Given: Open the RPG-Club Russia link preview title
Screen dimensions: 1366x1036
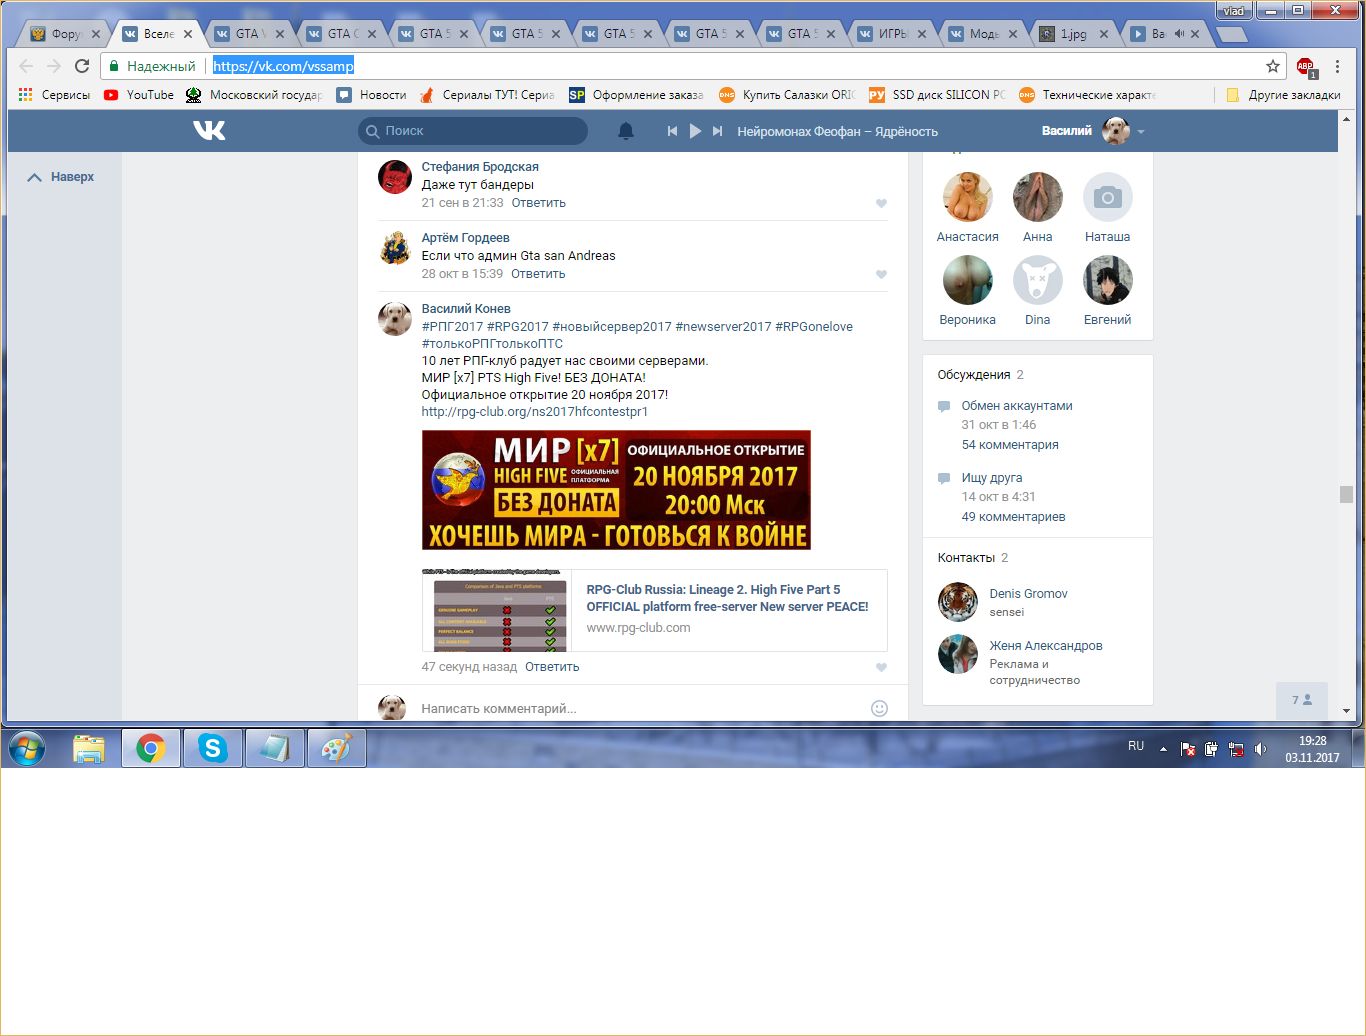Looking at the screenshot, I should (727, 598).
